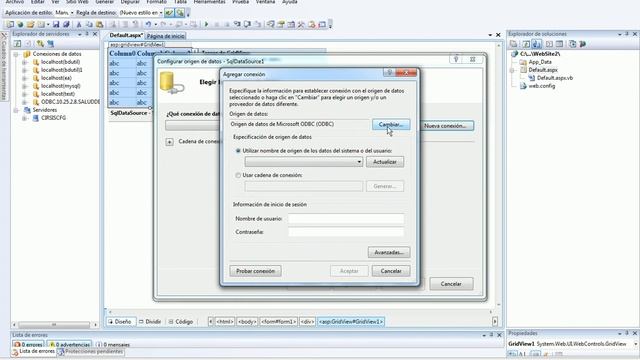Click the Properties icon in Explorador de soluciones toolbar
640x360 pixels.
click(x=514, y=44)
